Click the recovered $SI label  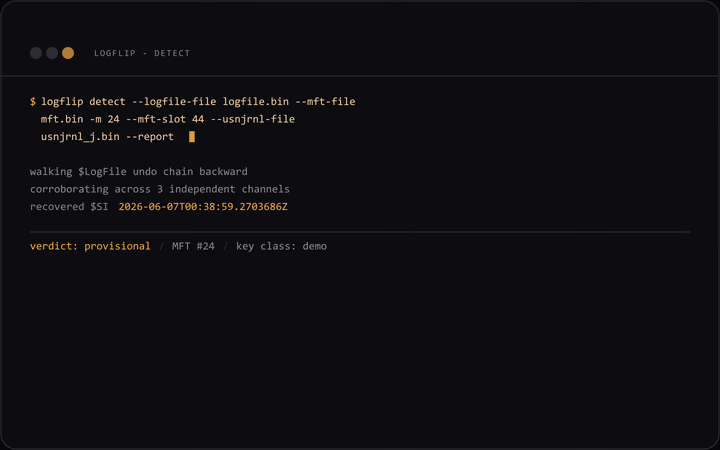click(69, 207)
